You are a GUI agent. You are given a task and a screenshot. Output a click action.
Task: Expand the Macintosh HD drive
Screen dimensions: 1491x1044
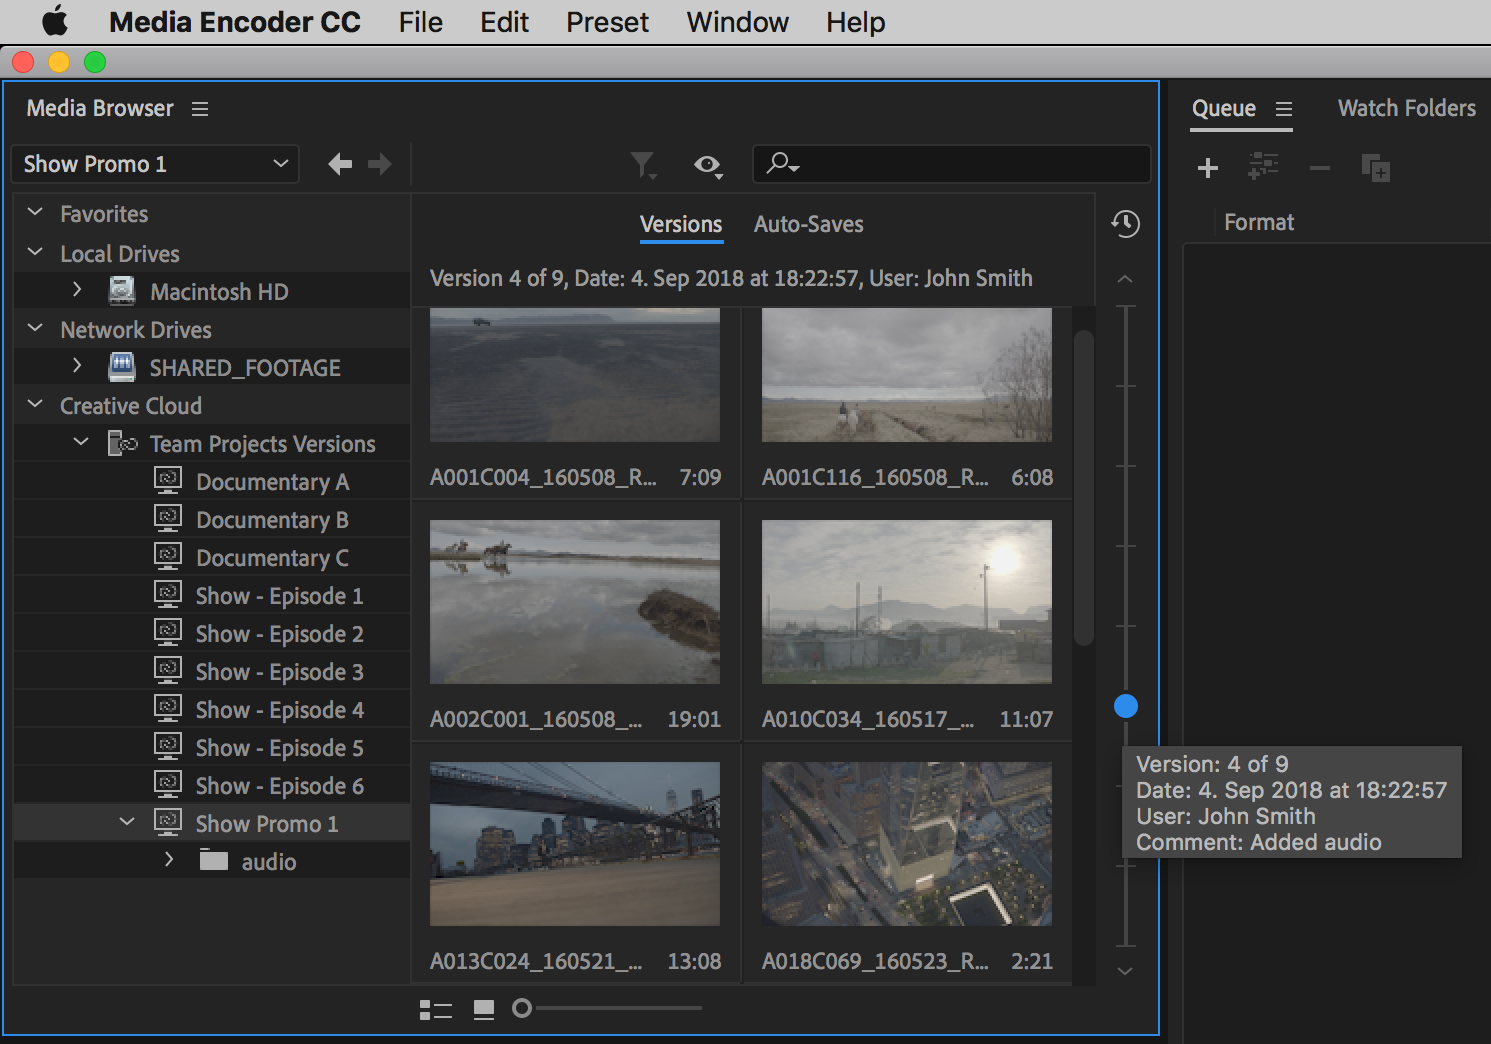pyautogui.click(x=77, y=289)
